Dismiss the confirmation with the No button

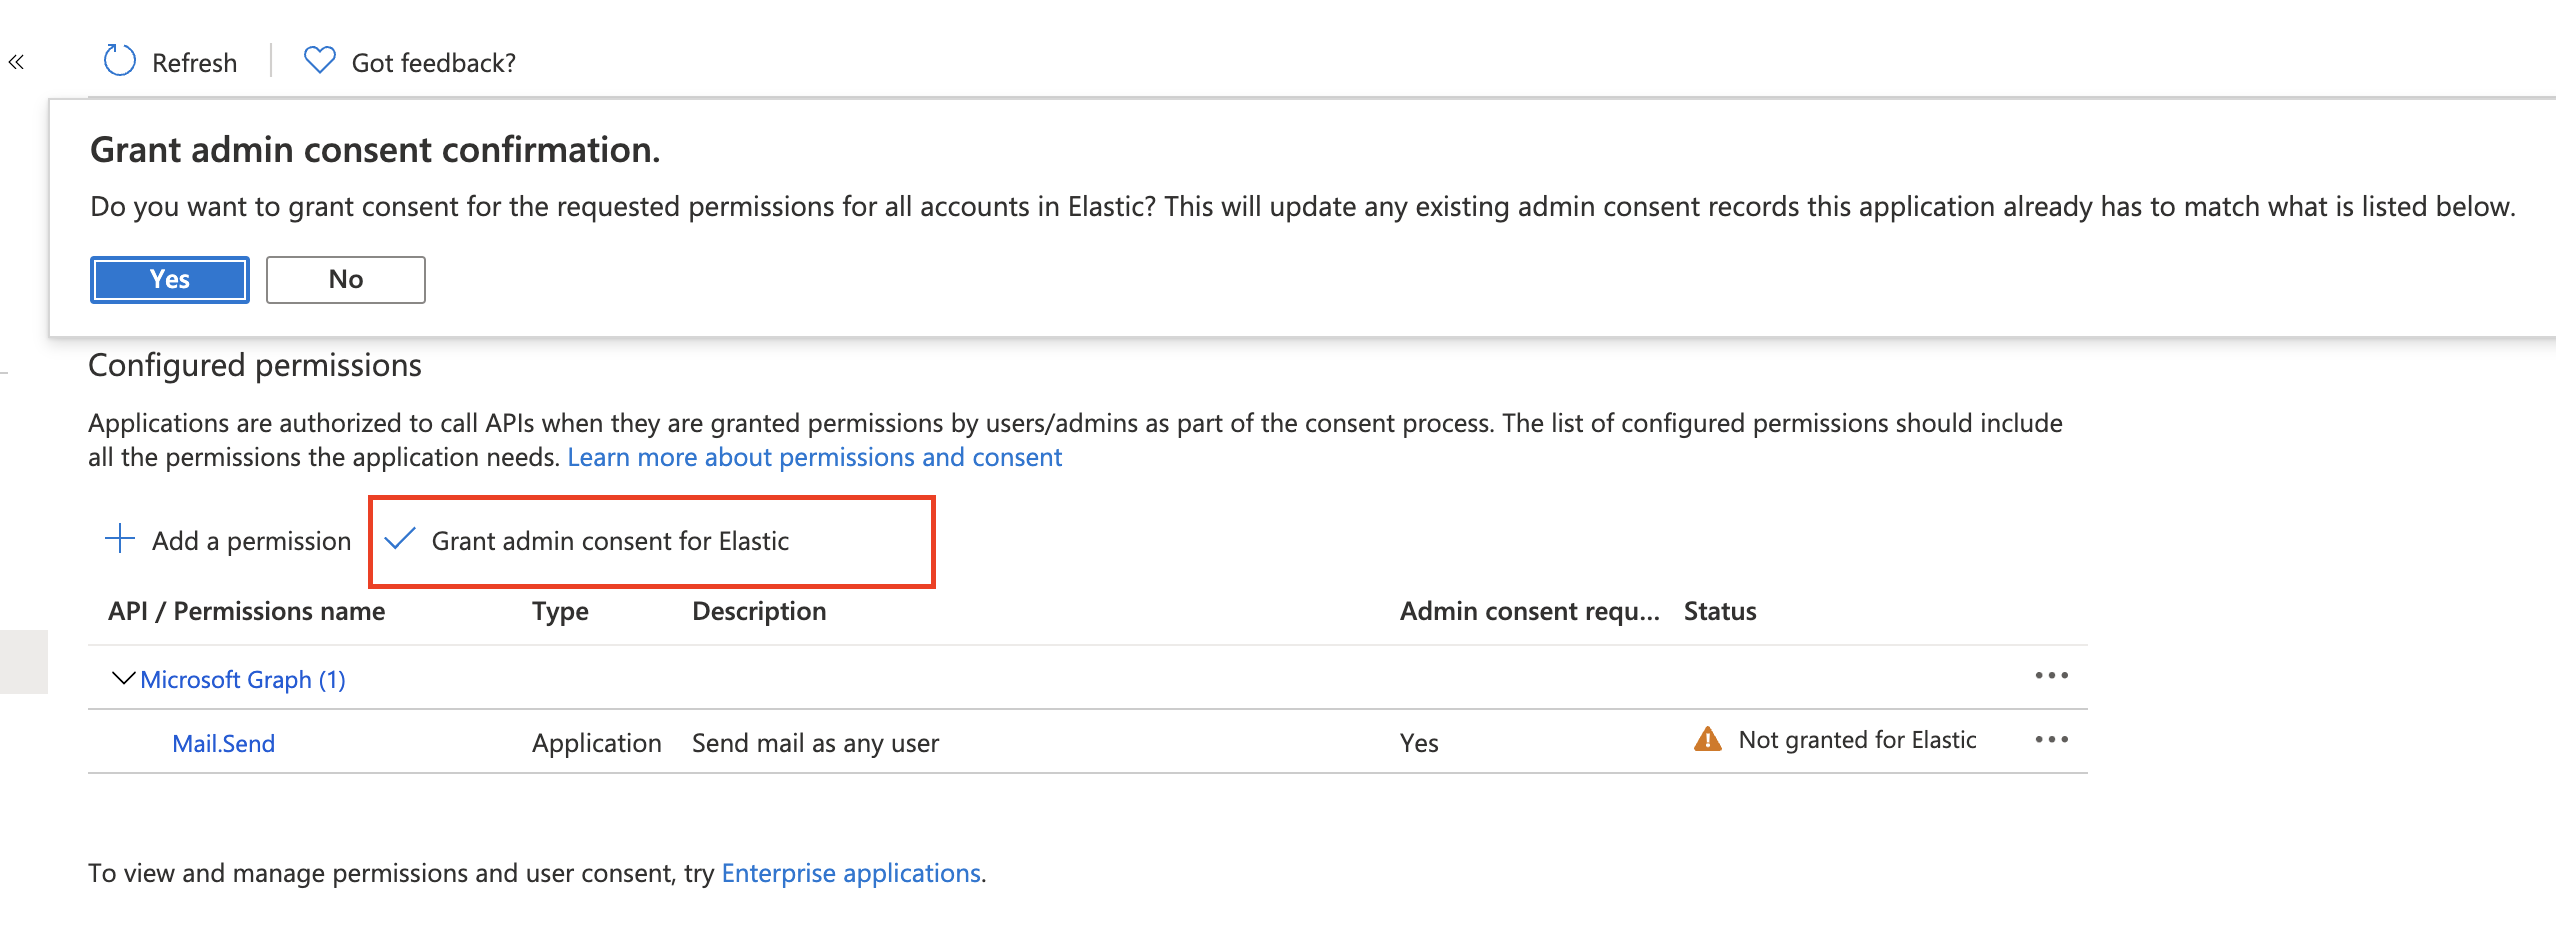click(x=345, y=280)
